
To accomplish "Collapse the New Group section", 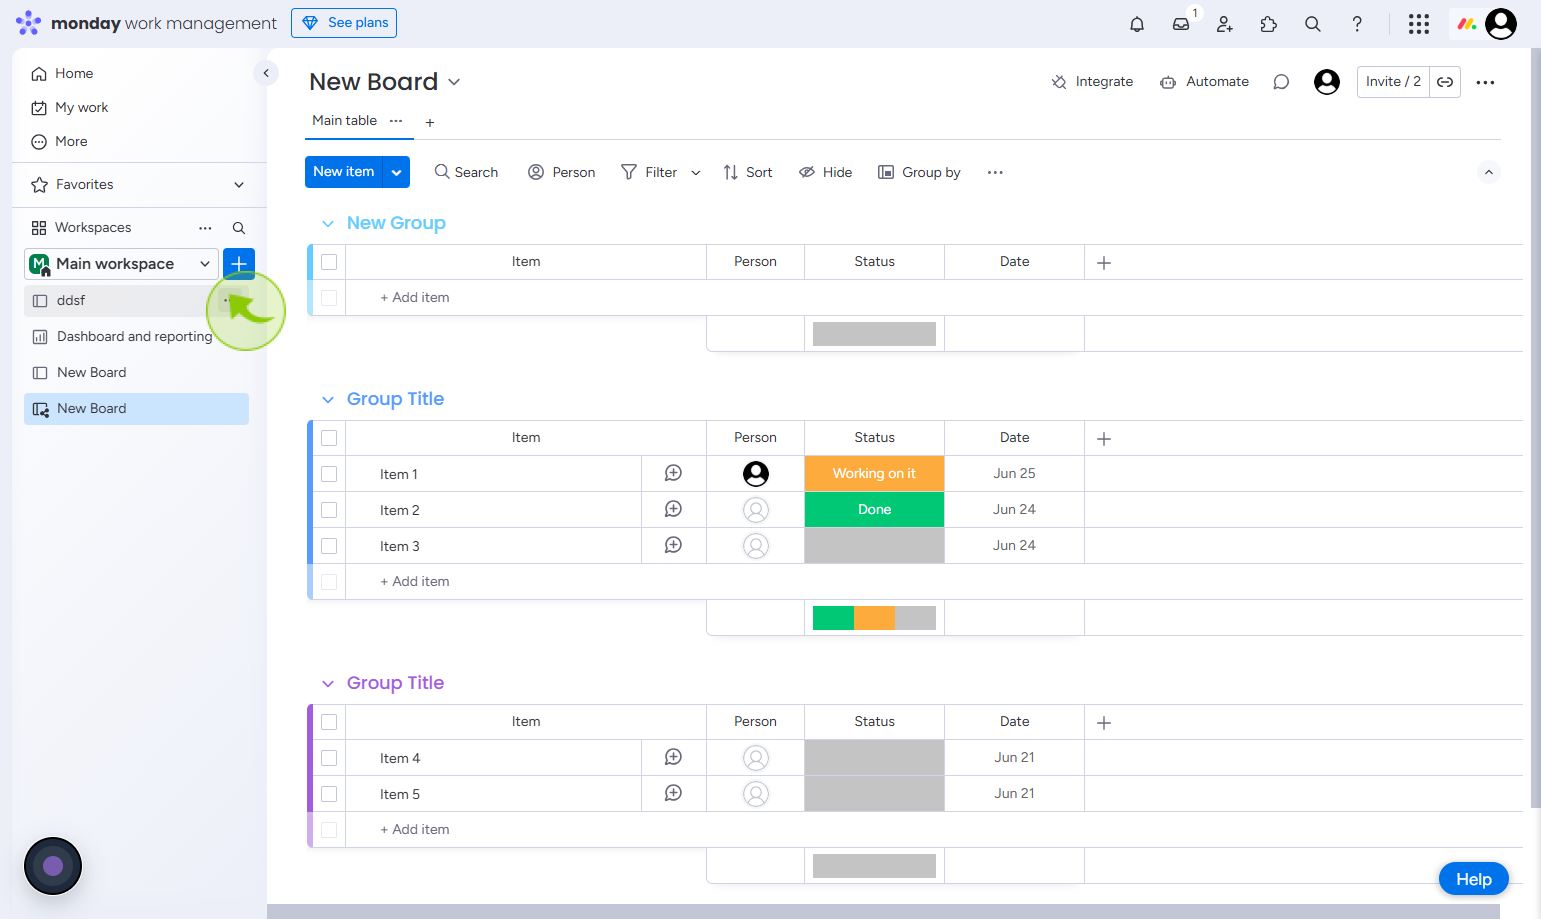I will pyautogui.click(x=327, y=224).
